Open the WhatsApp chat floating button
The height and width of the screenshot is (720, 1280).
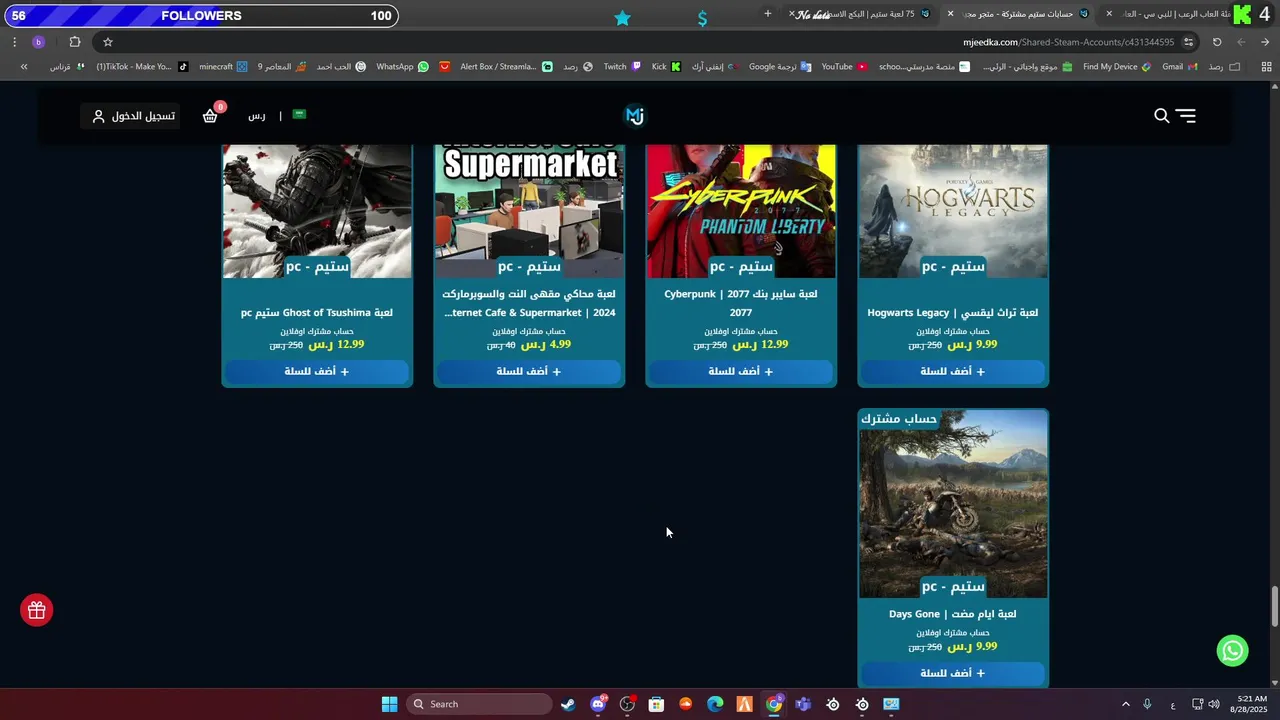(1232, 651)
